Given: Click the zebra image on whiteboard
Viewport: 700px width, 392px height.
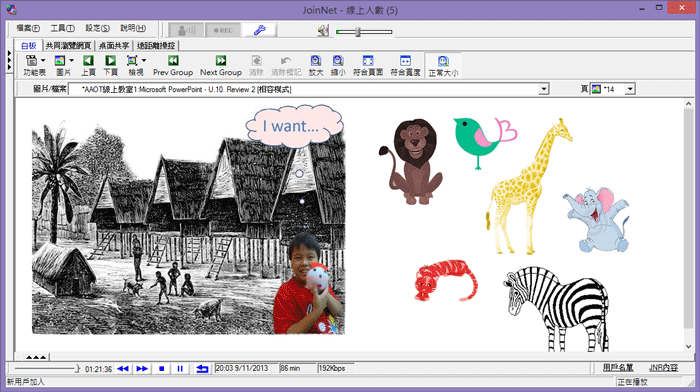Looking at the screenshot, I should (557, 309).
